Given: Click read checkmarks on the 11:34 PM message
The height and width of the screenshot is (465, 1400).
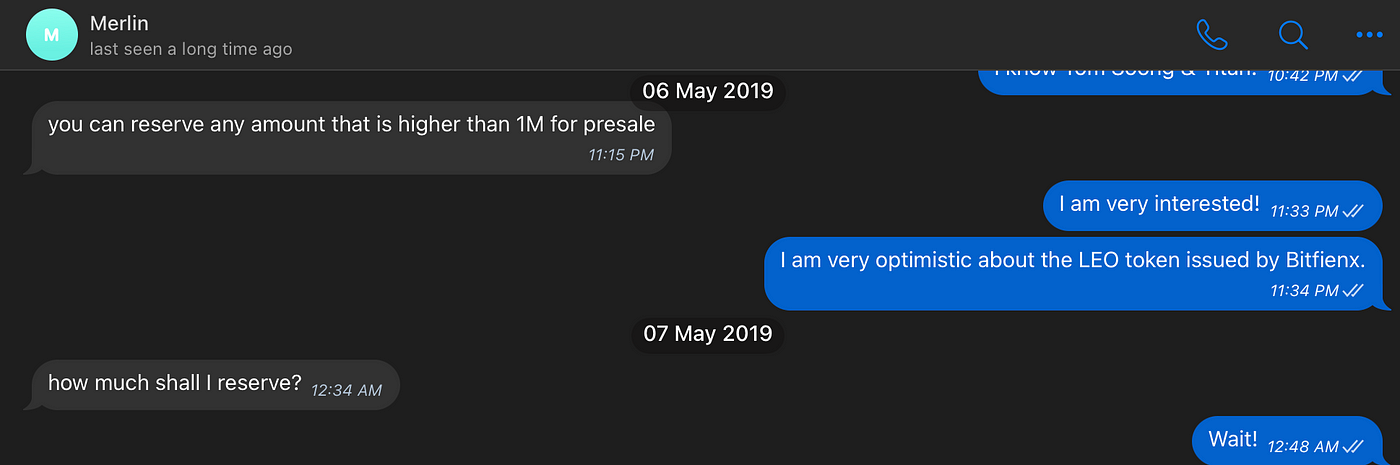Looking at the screenshot, I should pyautogui.click(x=1353, y=290).
